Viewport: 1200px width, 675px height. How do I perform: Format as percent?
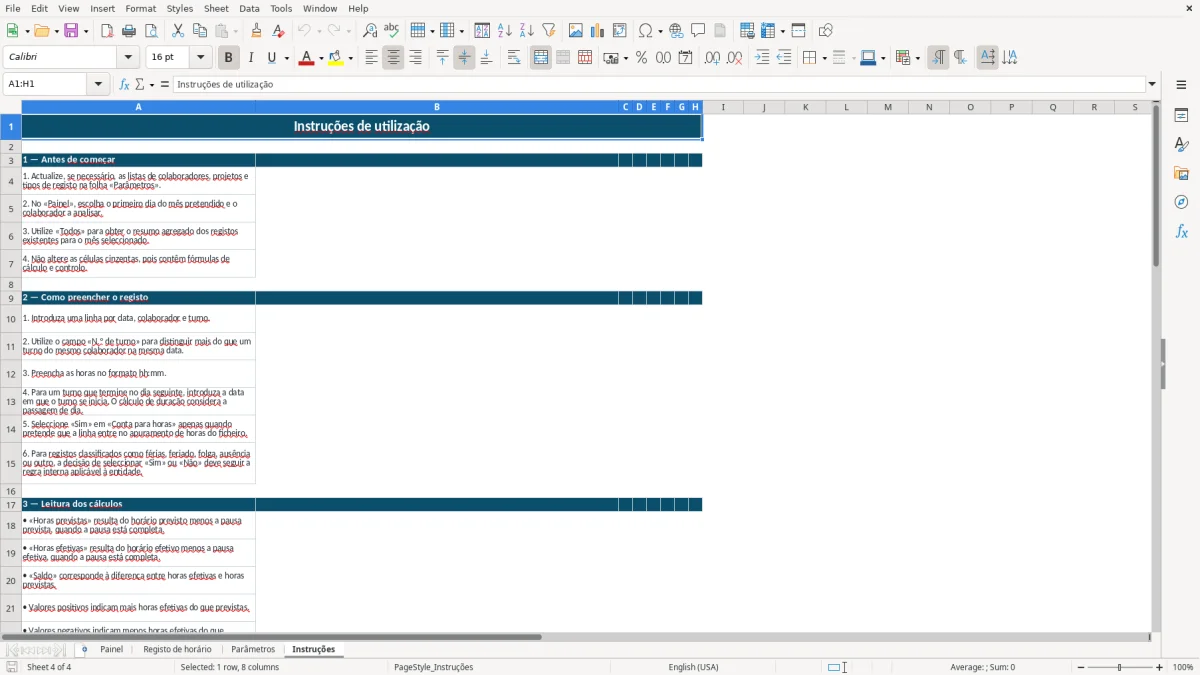coord(642,58)
